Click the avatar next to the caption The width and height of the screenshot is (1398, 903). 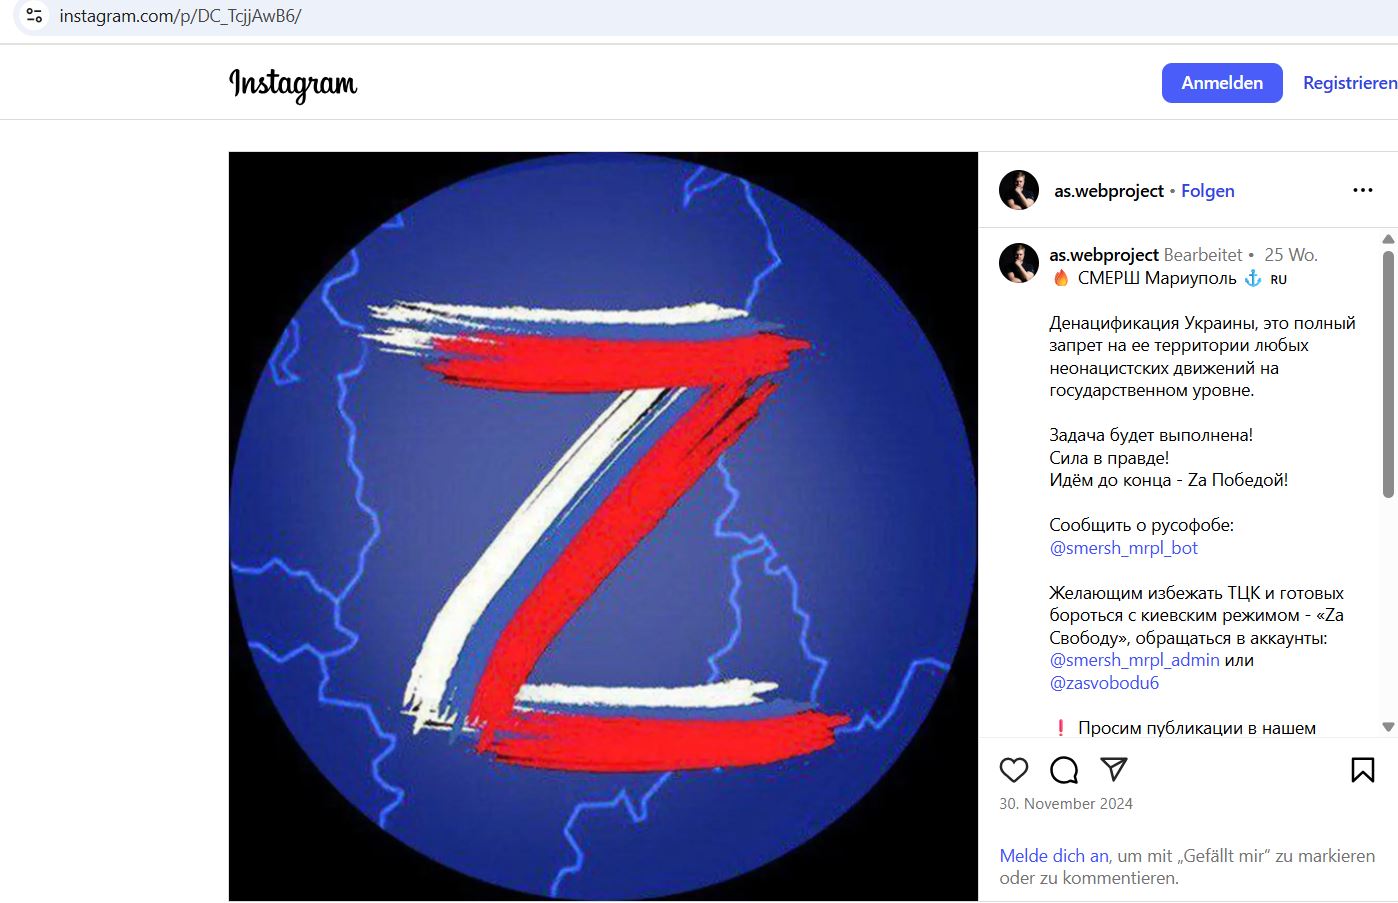coord(1019,263)
